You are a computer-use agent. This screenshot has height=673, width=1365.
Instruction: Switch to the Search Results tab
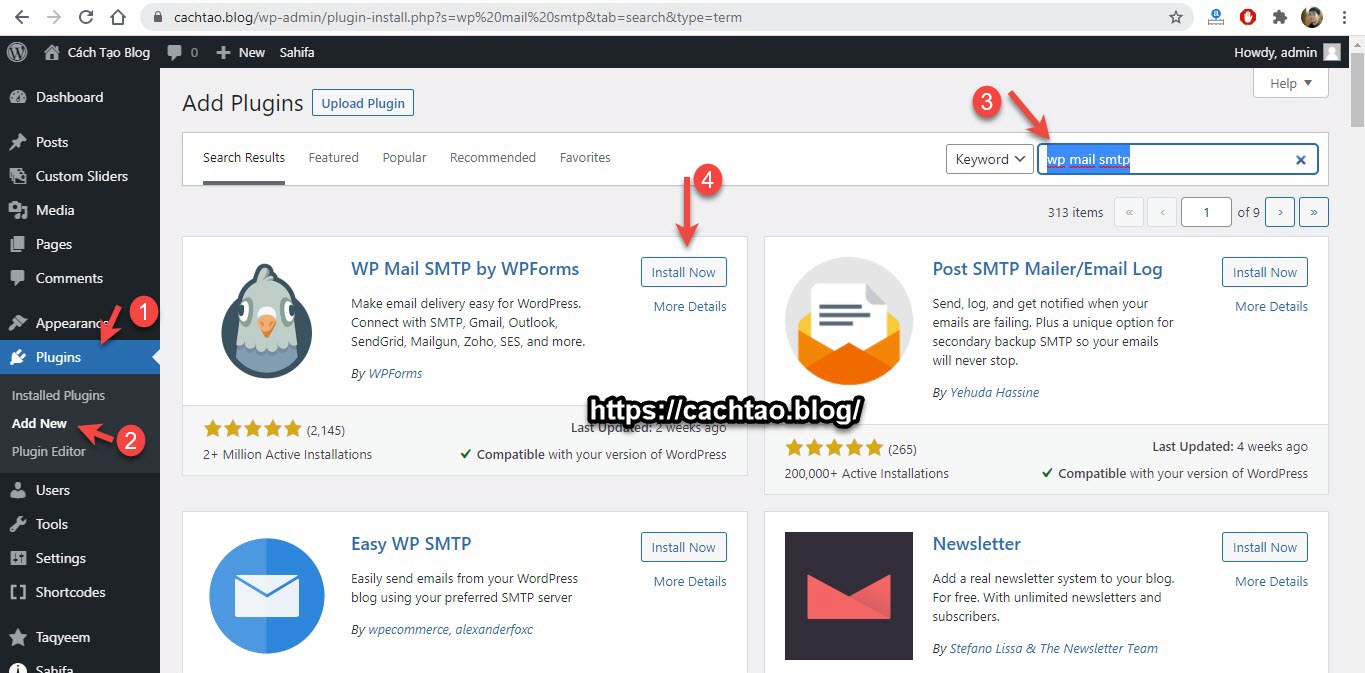coord(244,158)
